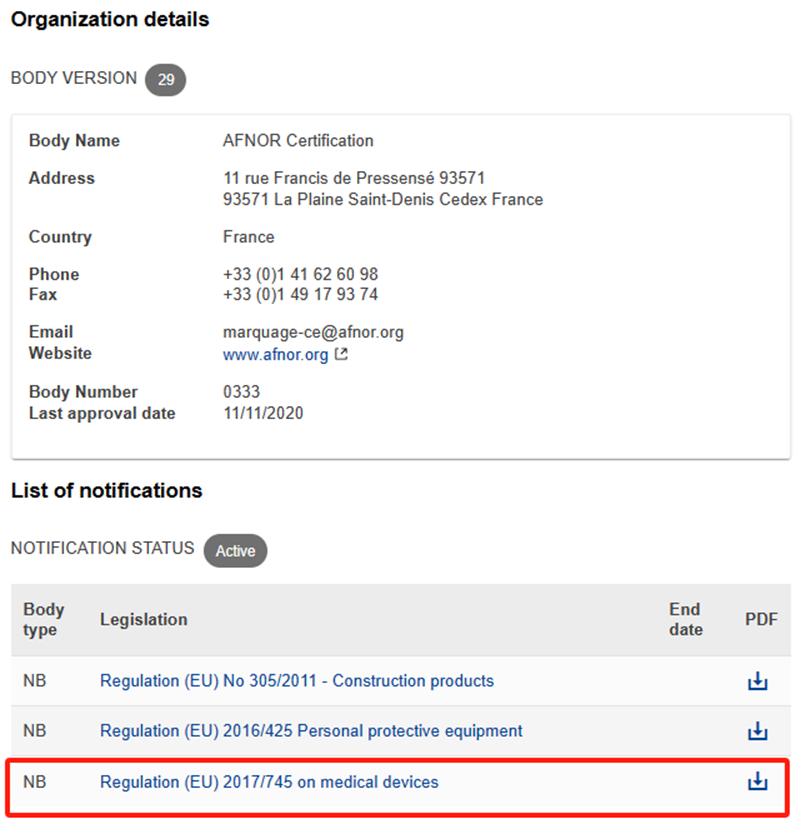Open Regulation (EU) 2016/425 Personal protective equipment
Viewport: 801px width, 819px height.
[311, 731]
